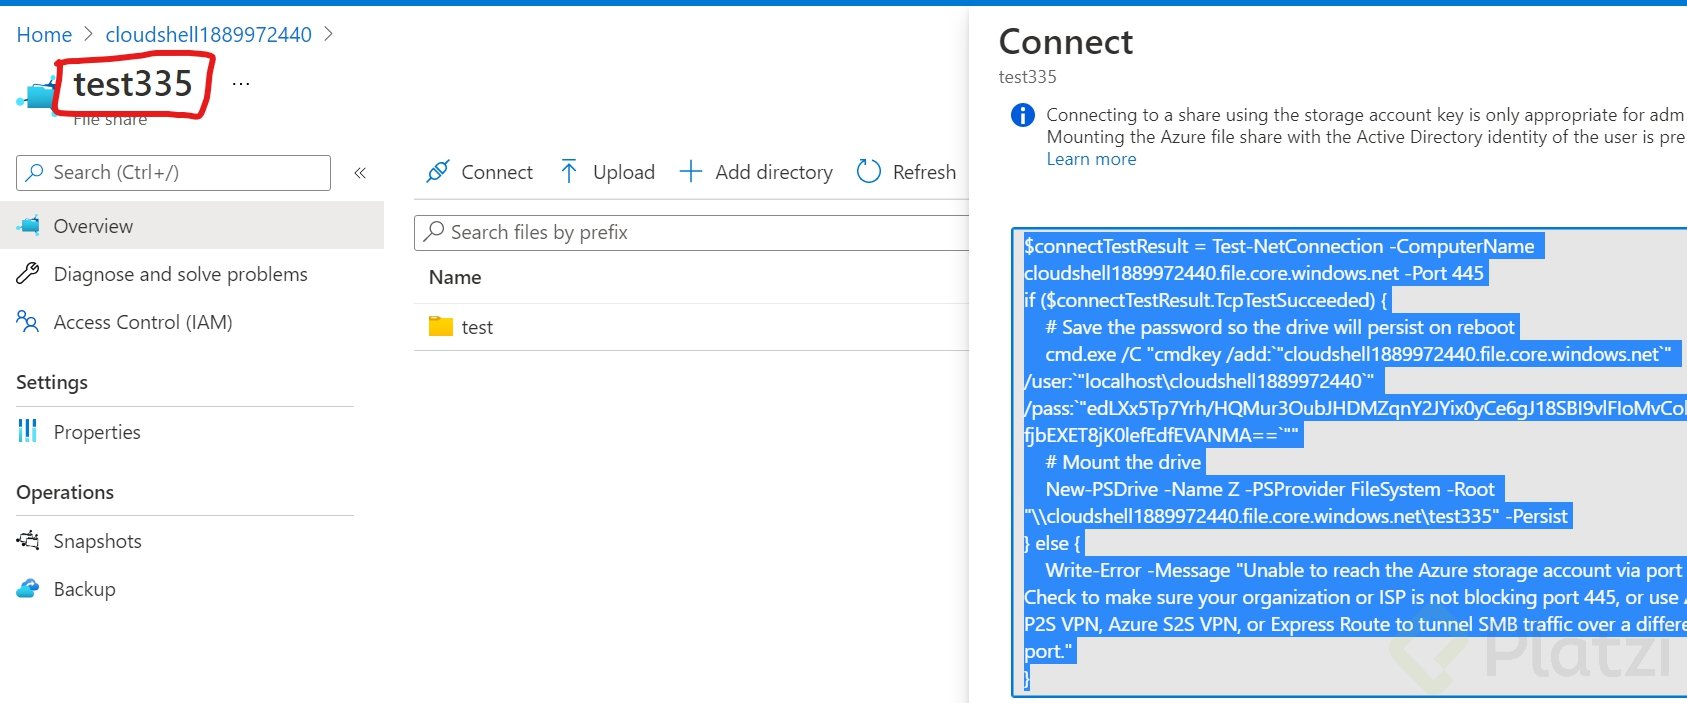Click the magnifier icon in sidebar search

pyautogui.click(x=35, y=172)
